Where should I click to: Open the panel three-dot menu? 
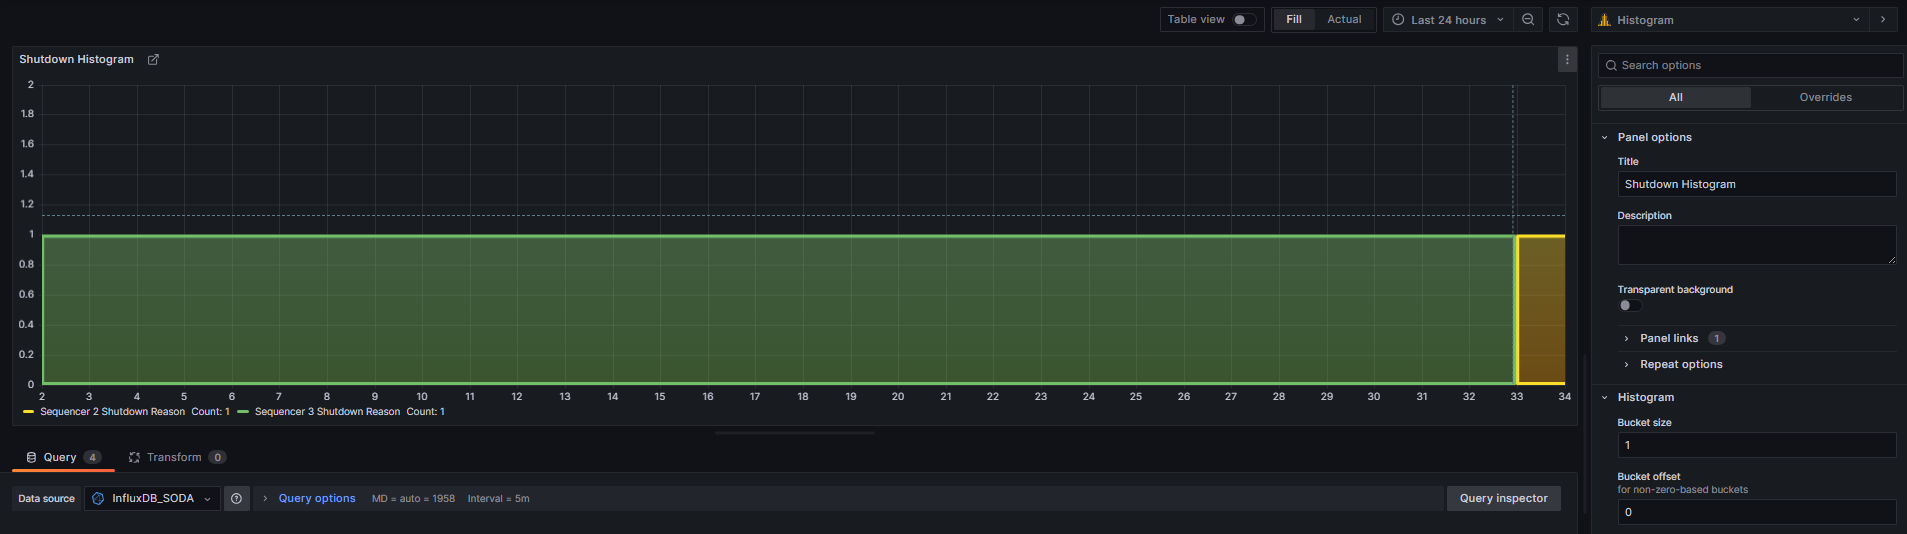click(1567, 60)
